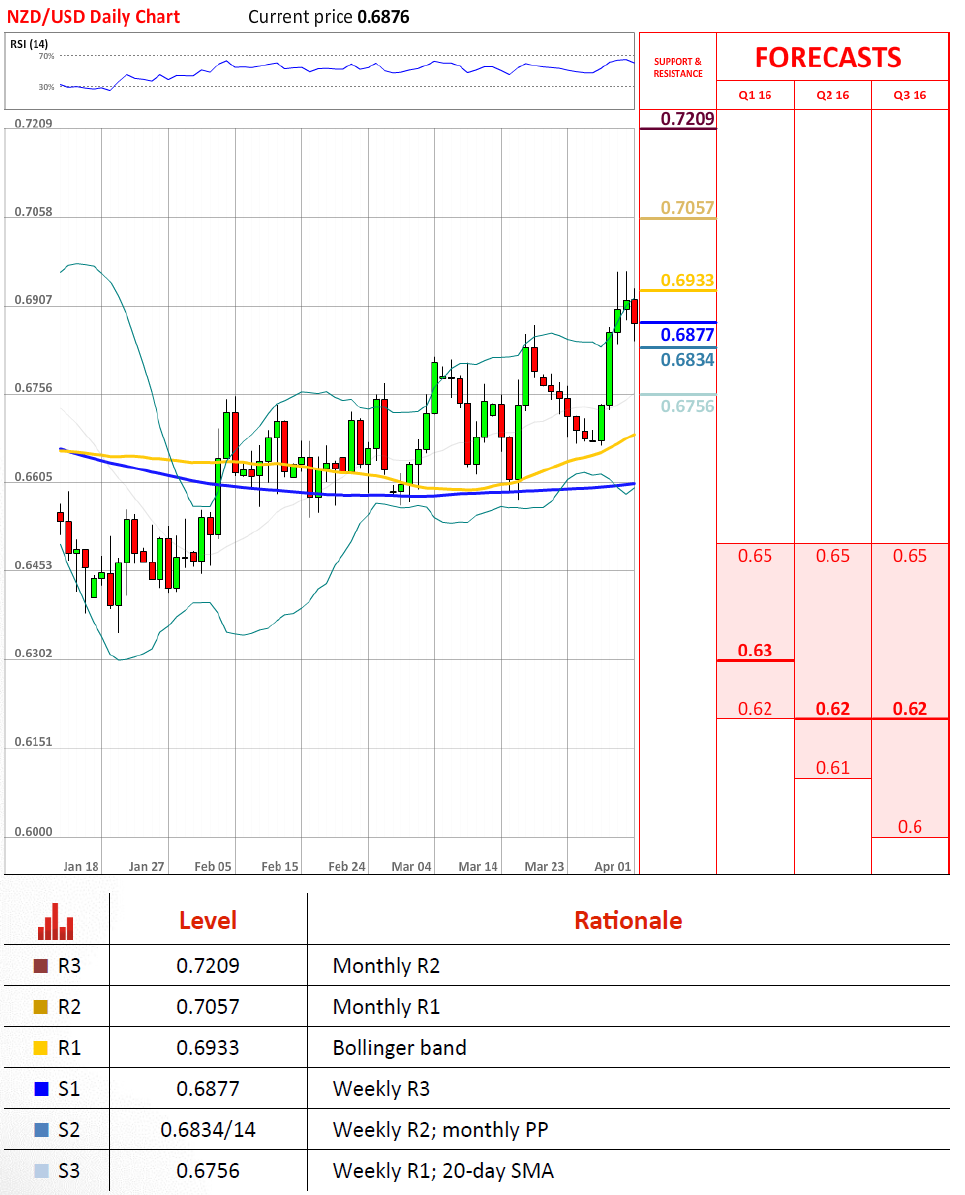Screen dimensions: 965x1195
Task: Click the 0.6834 support level marker
Action: (687, 360)
